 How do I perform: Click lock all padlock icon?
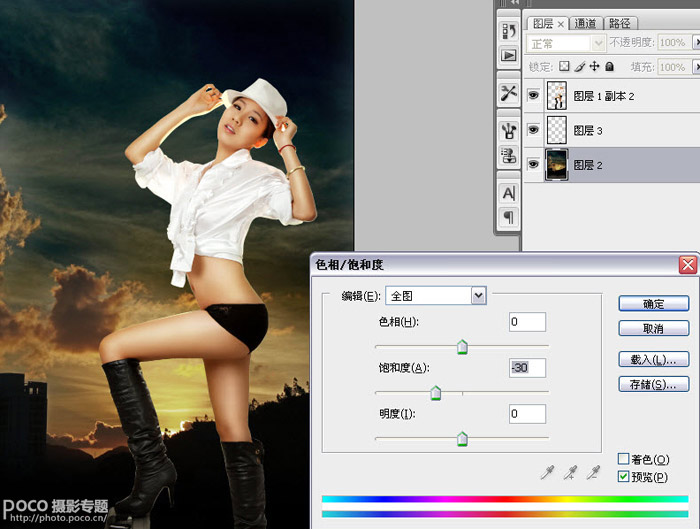pyautogui.click(x=609, y=67)
